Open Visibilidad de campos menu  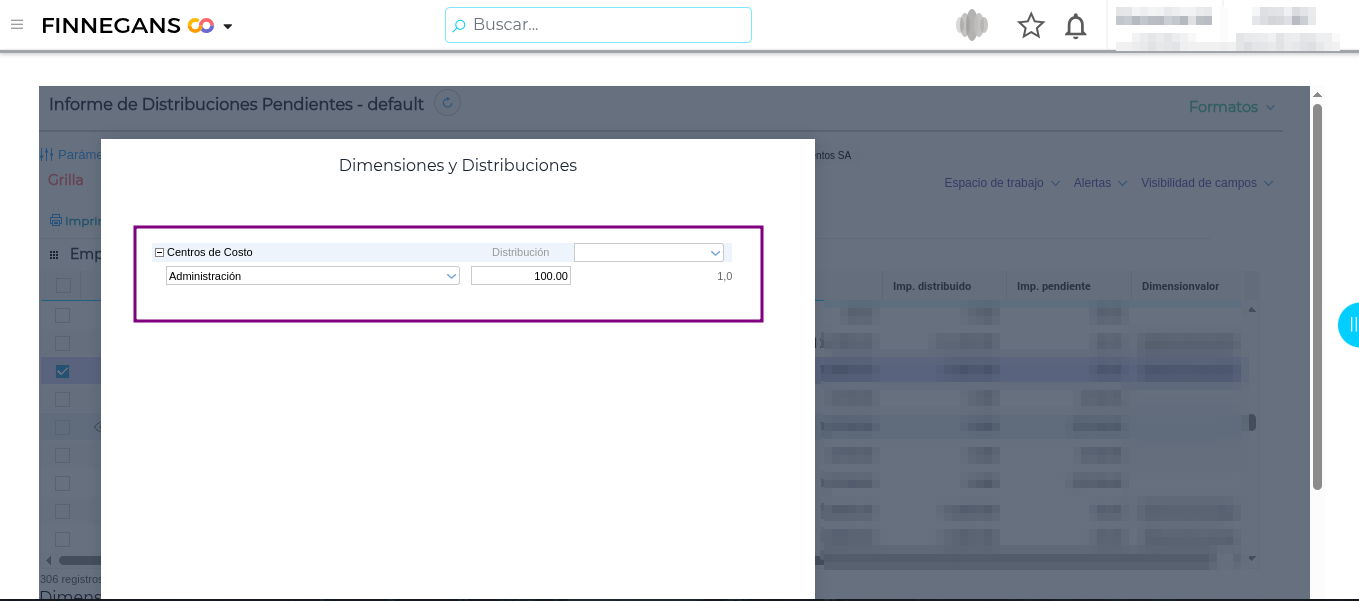pos(1207,183)
